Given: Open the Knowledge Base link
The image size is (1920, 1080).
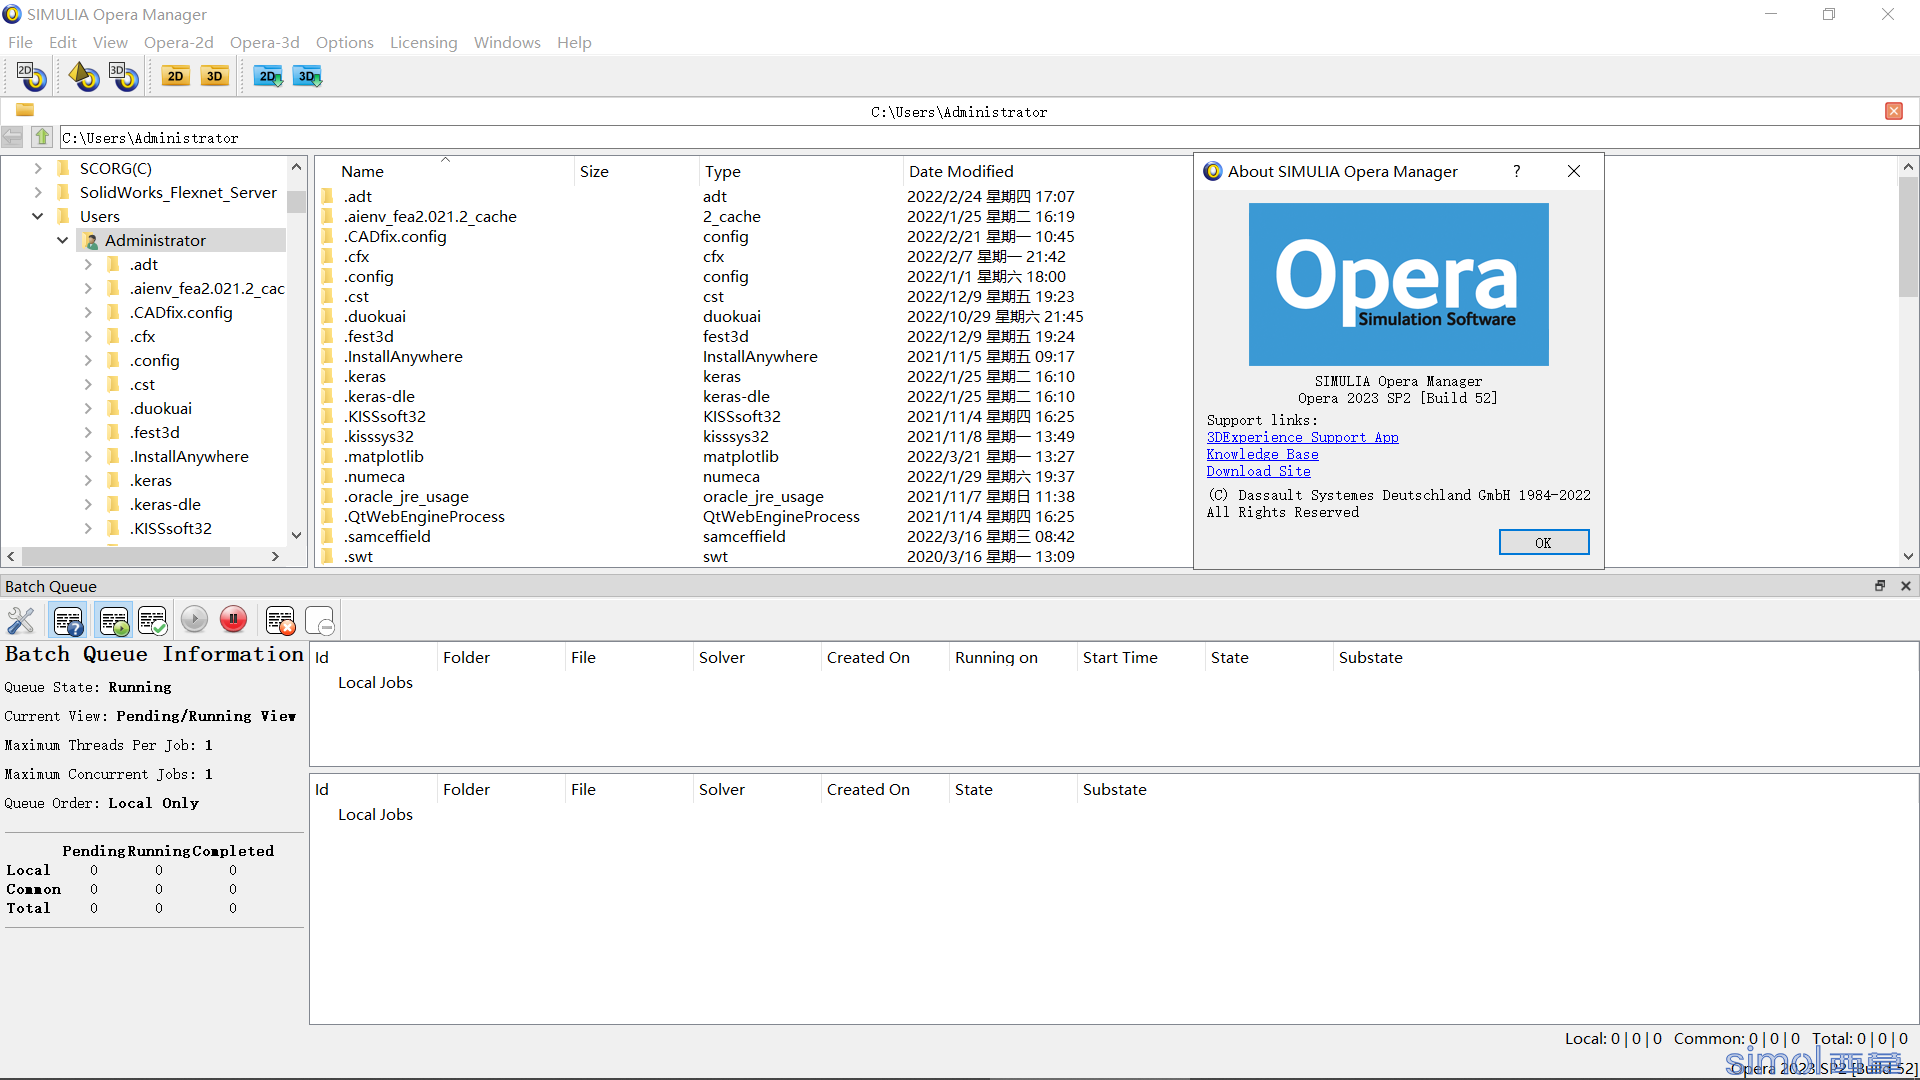Looking at the screenshot, I should coord(1262,454).
